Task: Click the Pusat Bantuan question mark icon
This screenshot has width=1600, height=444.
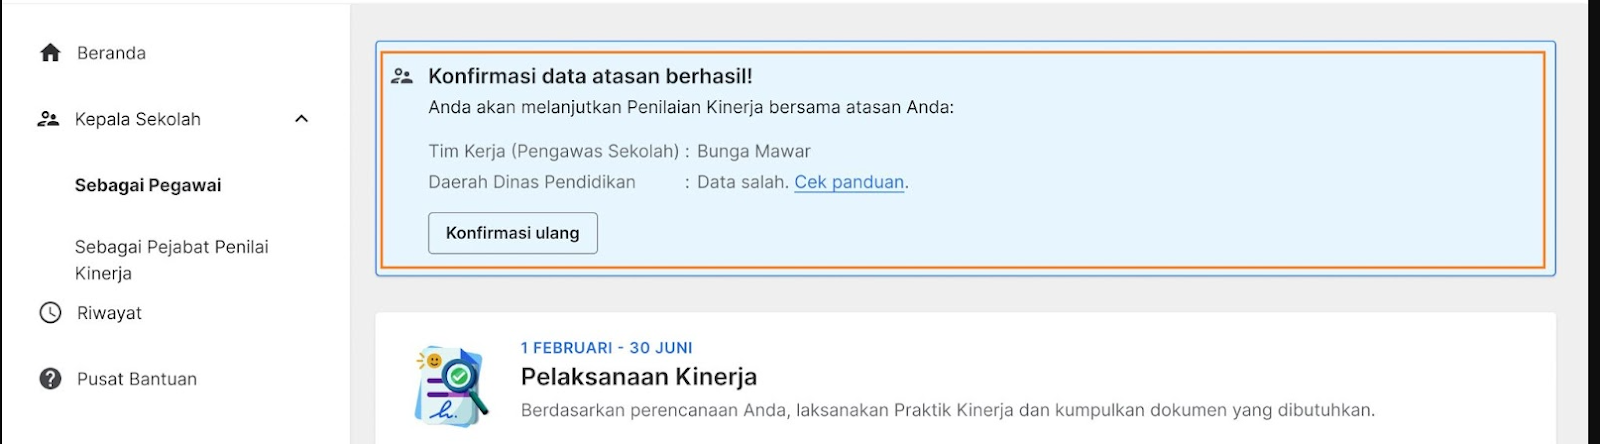Action: coord(50,379)
